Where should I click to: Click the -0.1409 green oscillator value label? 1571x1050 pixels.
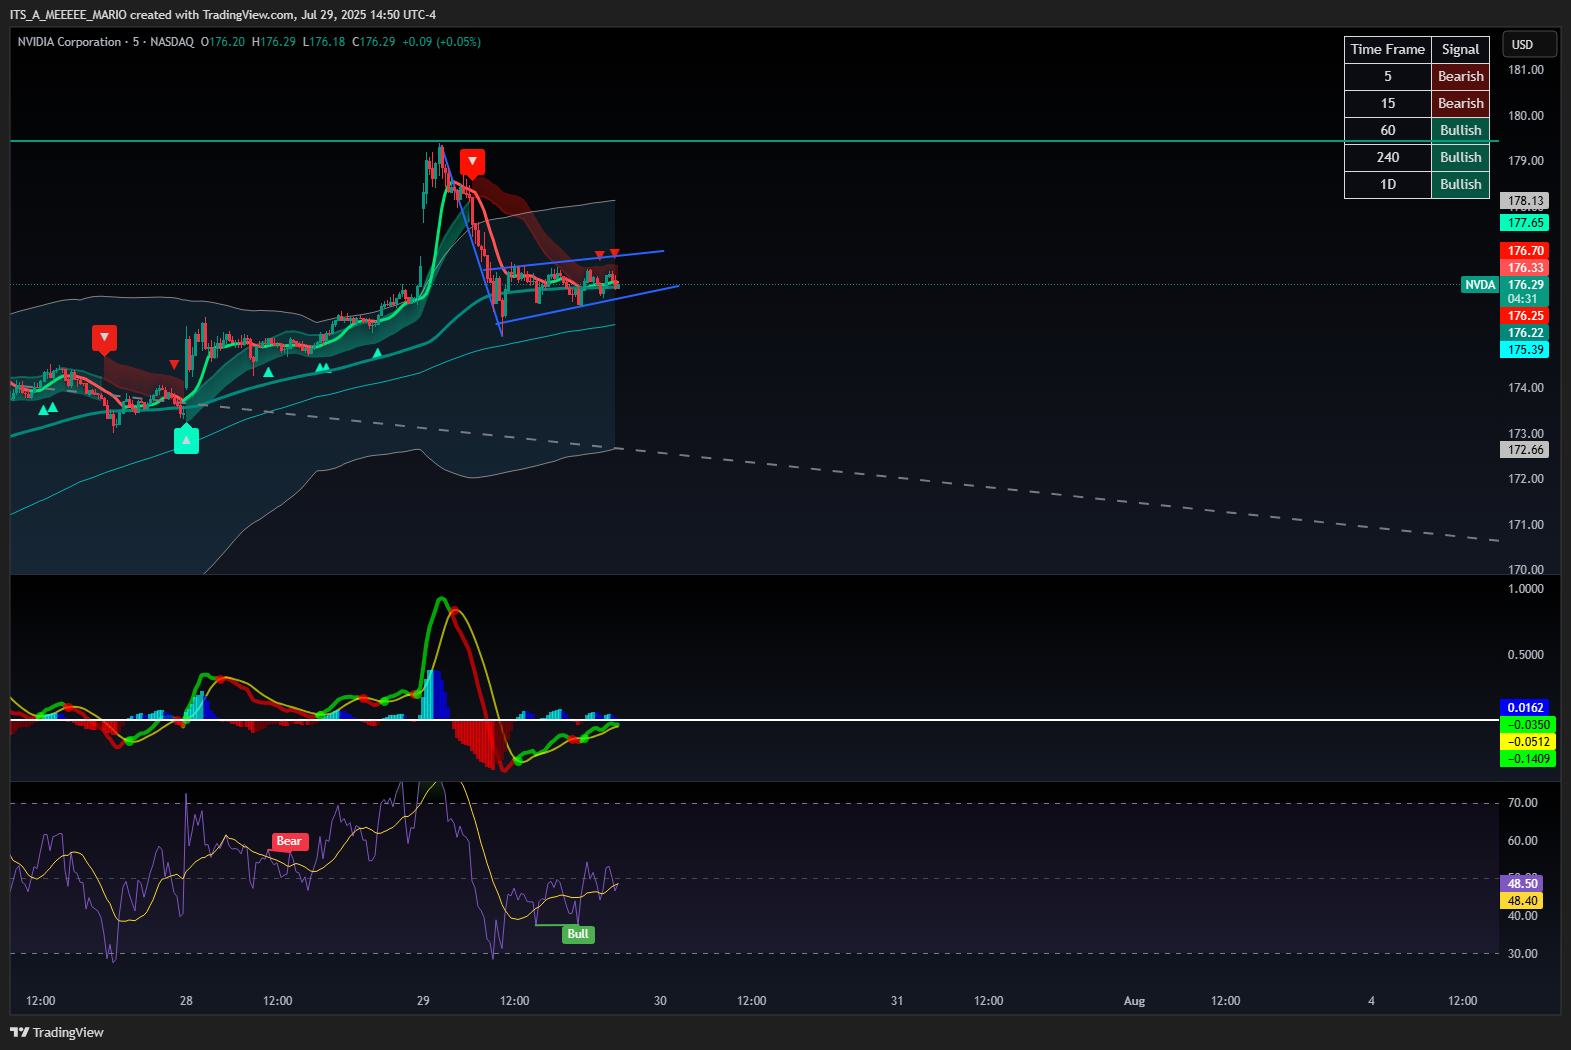tap(1528, 759)
